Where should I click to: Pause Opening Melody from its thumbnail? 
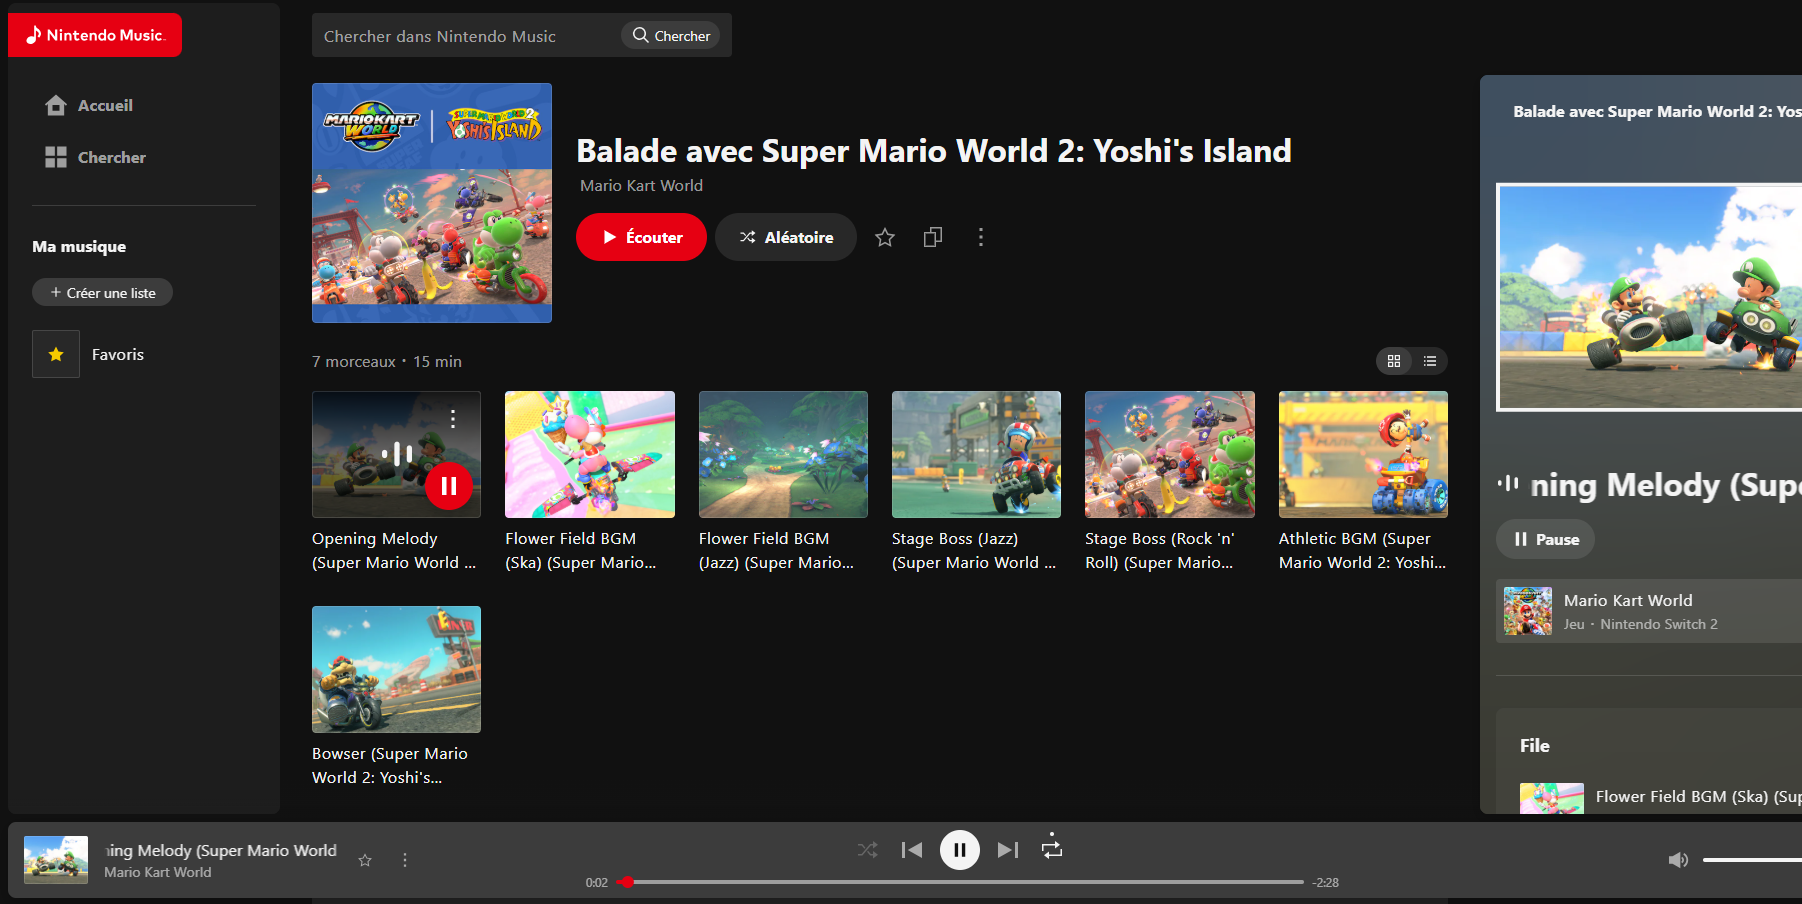[449, 486]
